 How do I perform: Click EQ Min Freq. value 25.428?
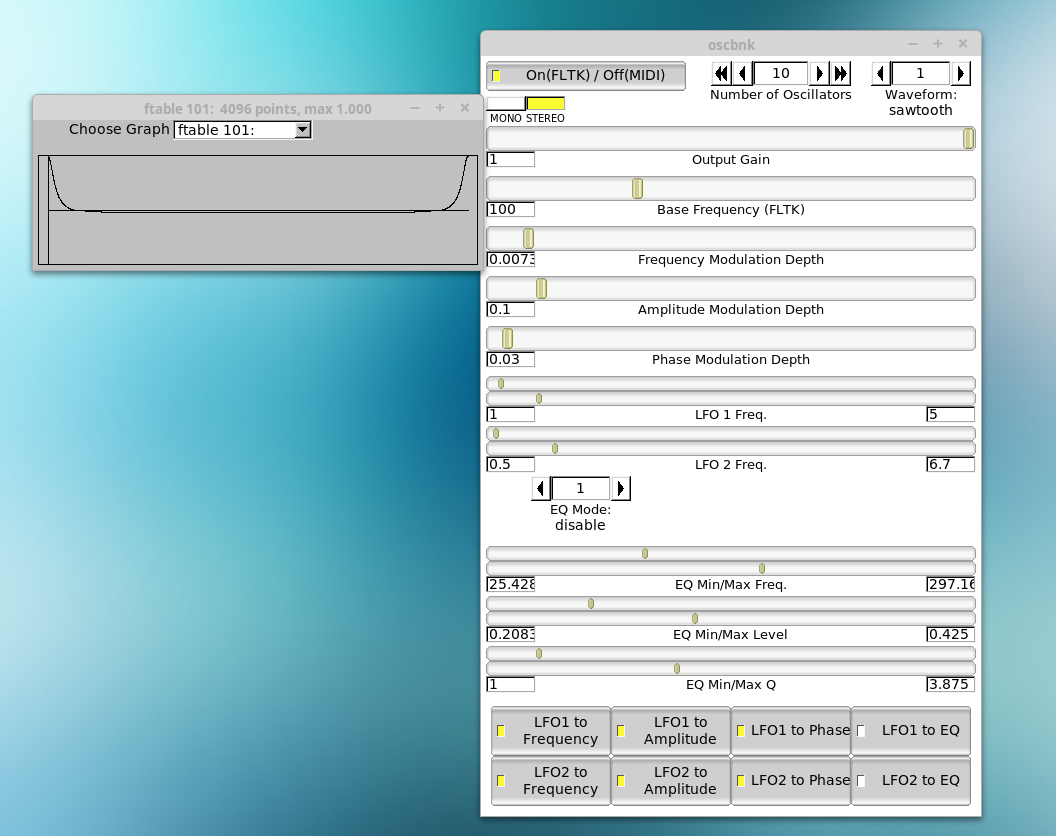pyautogui.click(x=510, y=584)
